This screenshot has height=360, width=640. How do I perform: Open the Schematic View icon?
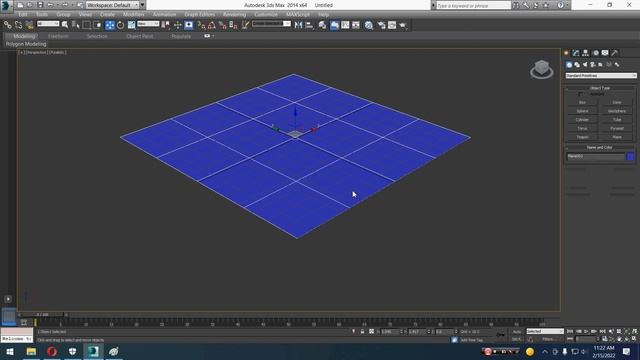[x=356, y=25]
